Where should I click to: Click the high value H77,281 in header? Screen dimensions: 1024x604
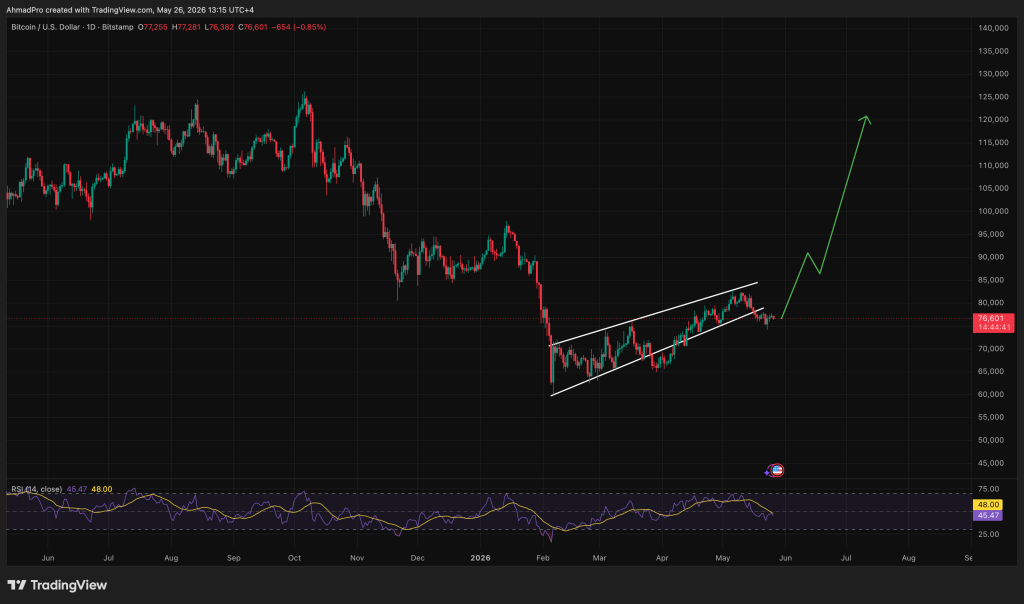pyautogui.click(x=186, y=27)
